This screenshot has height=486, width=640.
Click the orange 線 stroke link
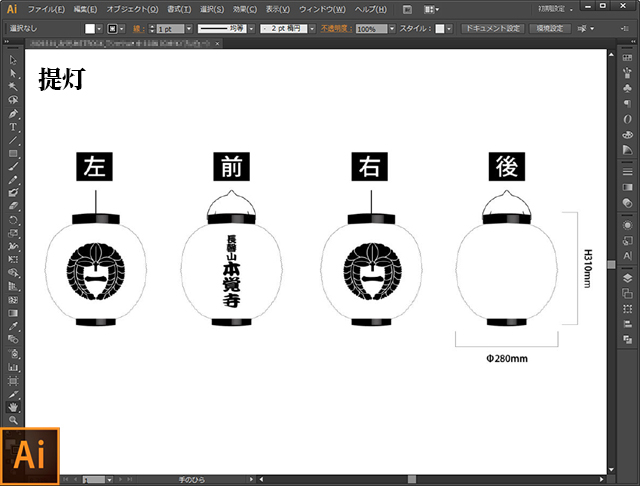(x=138, y=29)
